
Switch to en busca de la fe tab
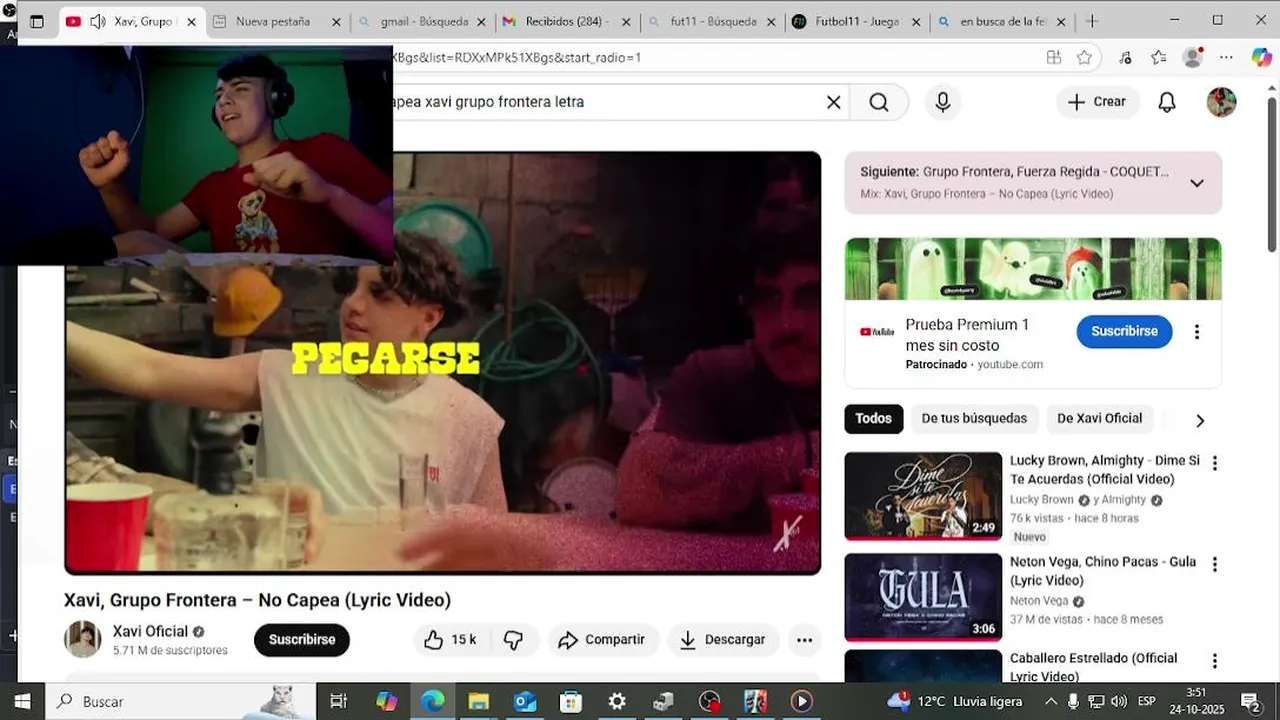(x=1003, y=21)
